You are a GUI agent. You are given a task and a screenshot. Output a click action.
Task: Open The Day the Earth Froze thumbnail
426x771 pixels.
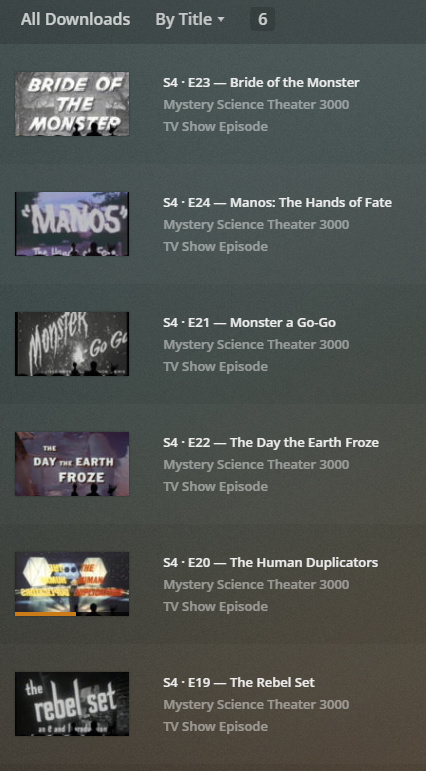72,464
